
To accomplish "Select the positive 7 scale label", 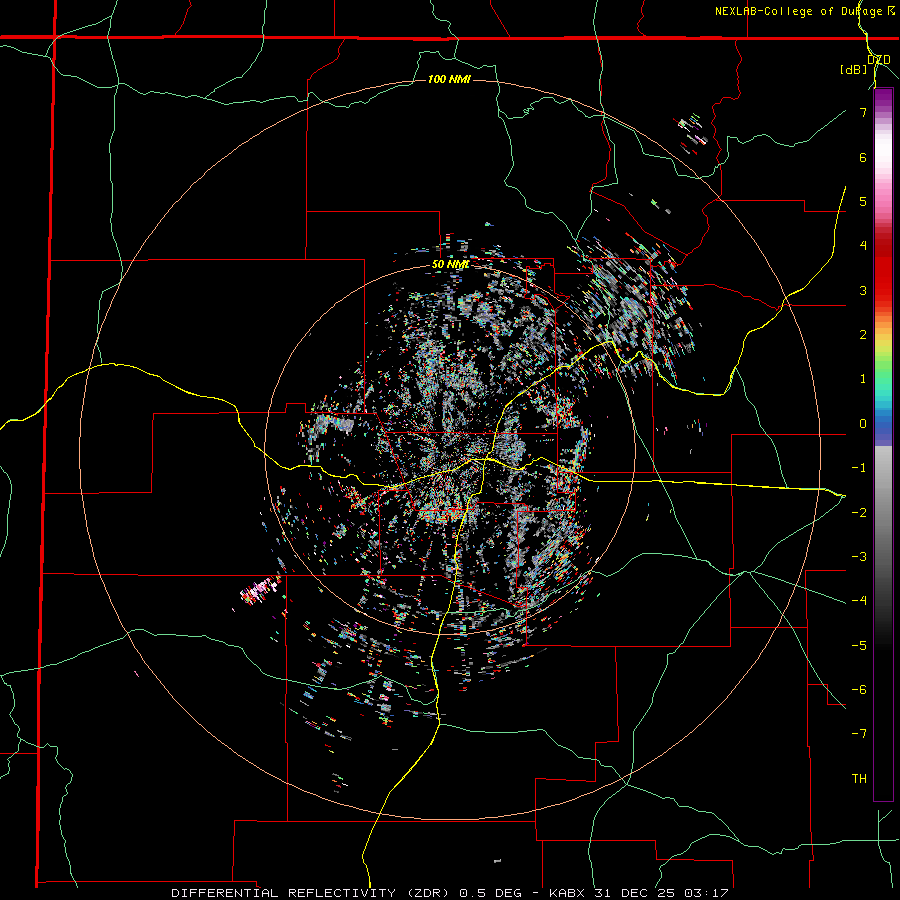I will (x=863, y=112).
